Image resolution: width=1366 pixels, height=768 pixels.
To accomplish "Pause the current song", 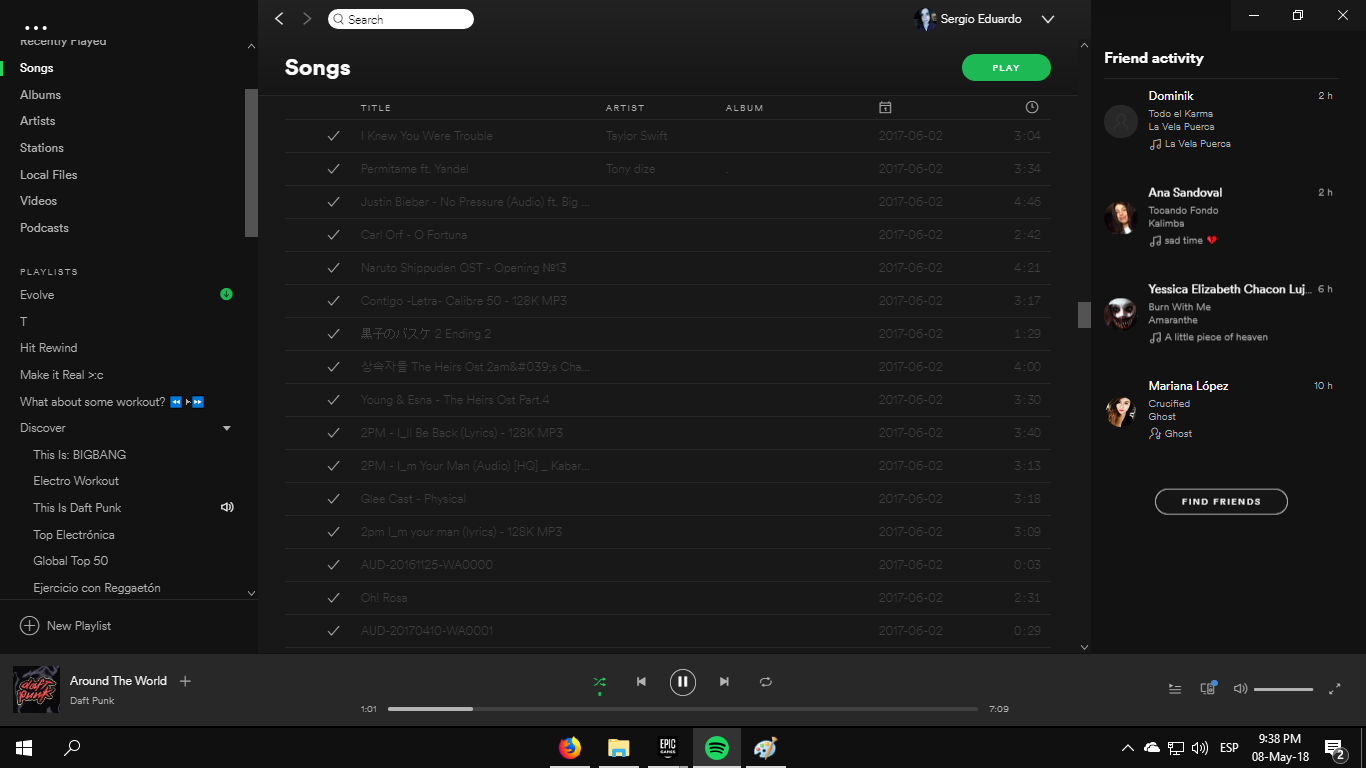I will point(682,682).
